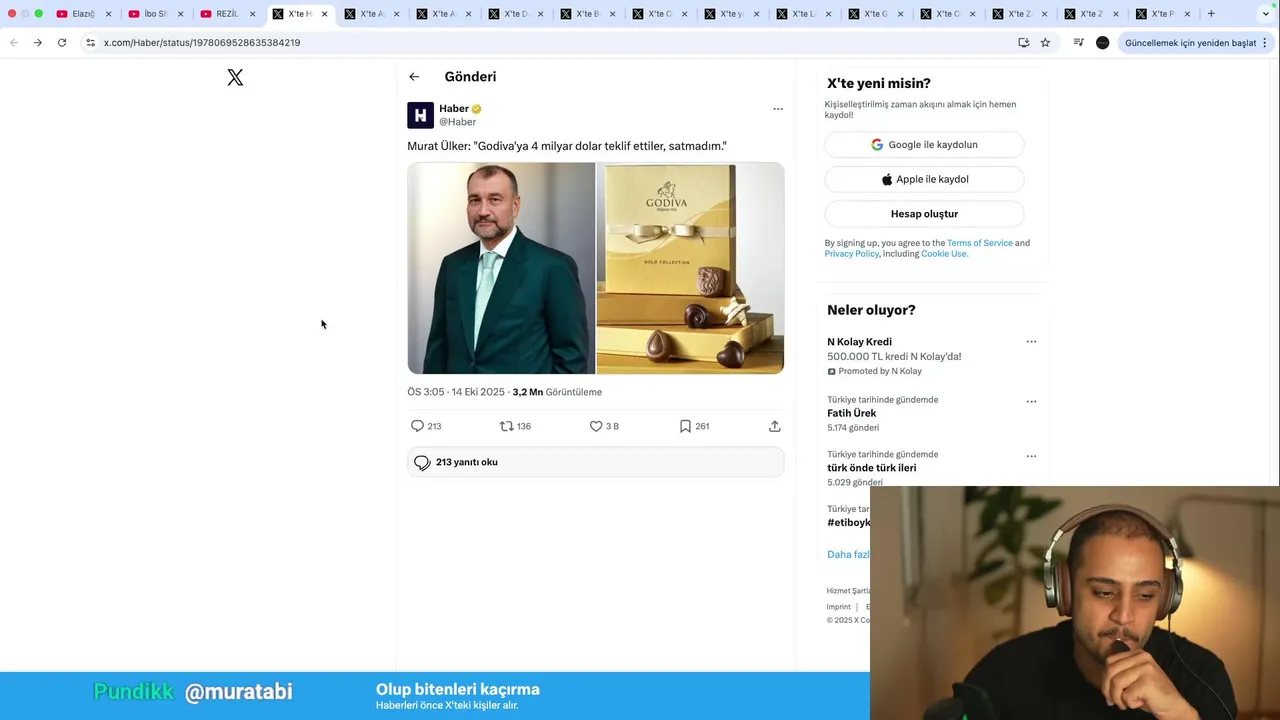Bookmark the tweet showing 261 saves
Viewport: 1280px width, 720px height.
(x=685, y=426)
